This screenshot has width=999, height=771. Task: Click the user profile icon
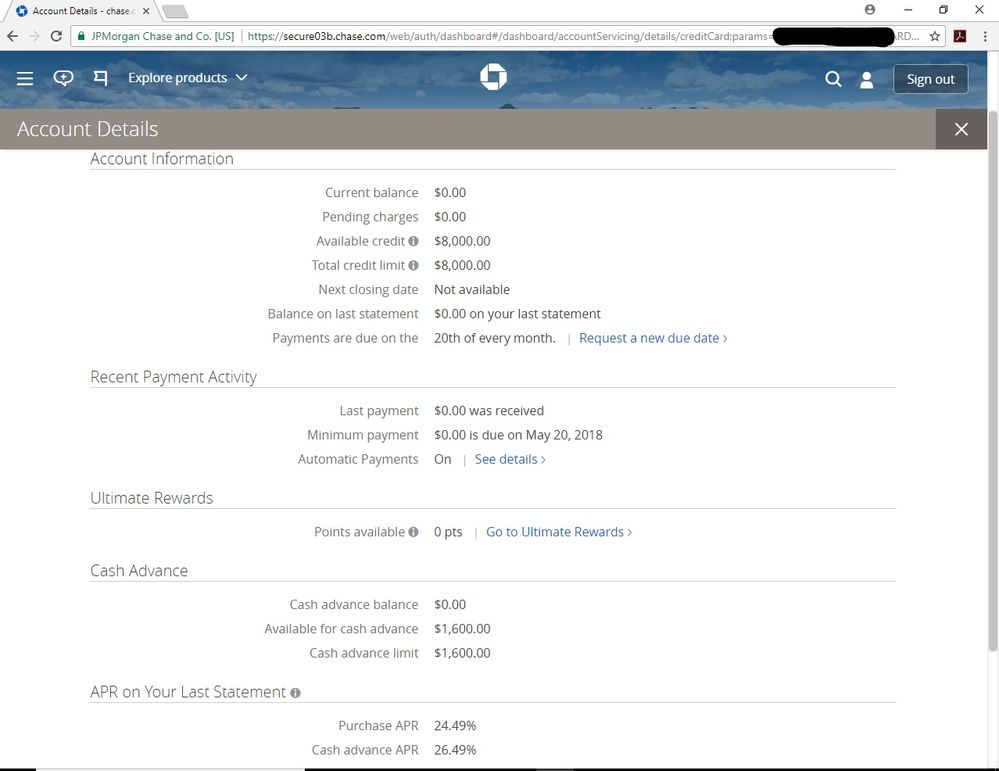867,79
